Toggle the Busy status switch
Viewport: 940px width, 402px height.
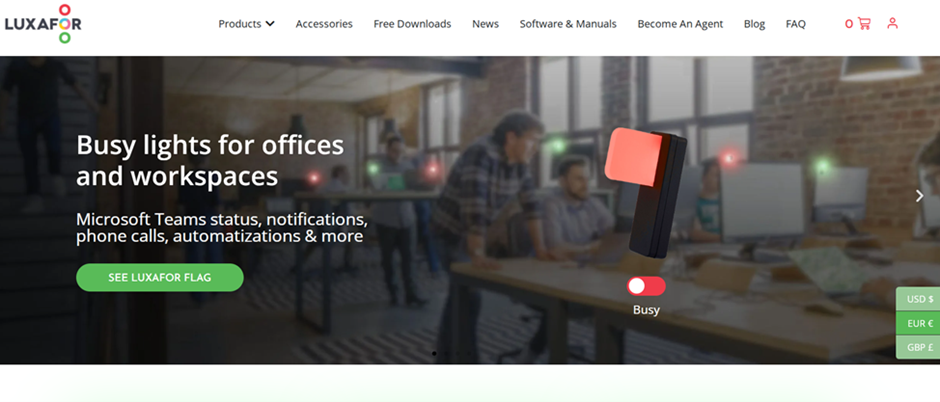(646, 286)
